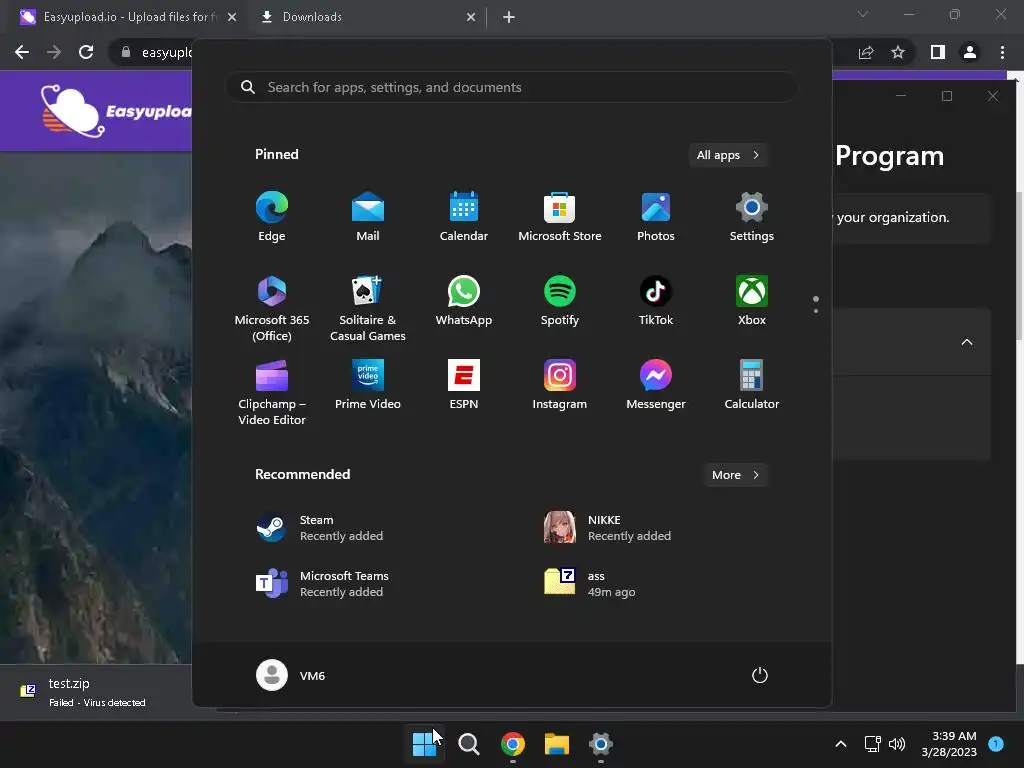Close the Easyupload.io tab

coord(232,17)
